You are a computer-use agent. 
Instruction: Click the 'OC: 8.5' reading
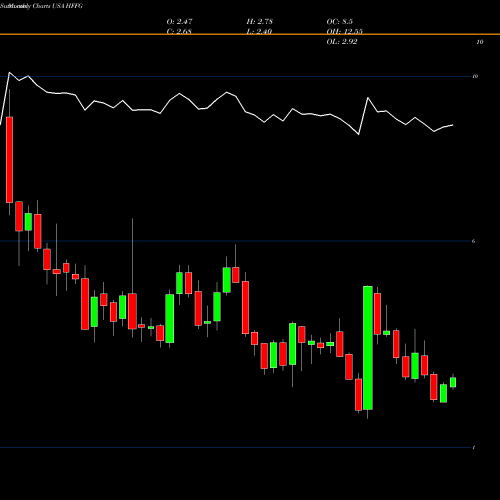coord(340,22)
